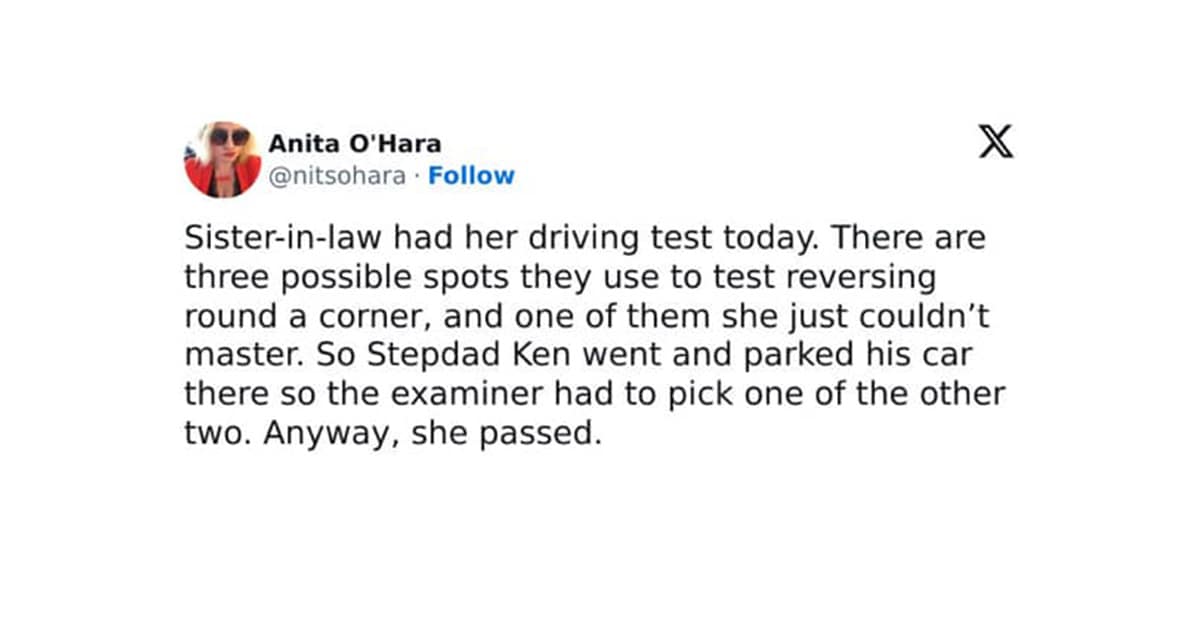
Task: Click the Follow link
Action: pos(471,176)
